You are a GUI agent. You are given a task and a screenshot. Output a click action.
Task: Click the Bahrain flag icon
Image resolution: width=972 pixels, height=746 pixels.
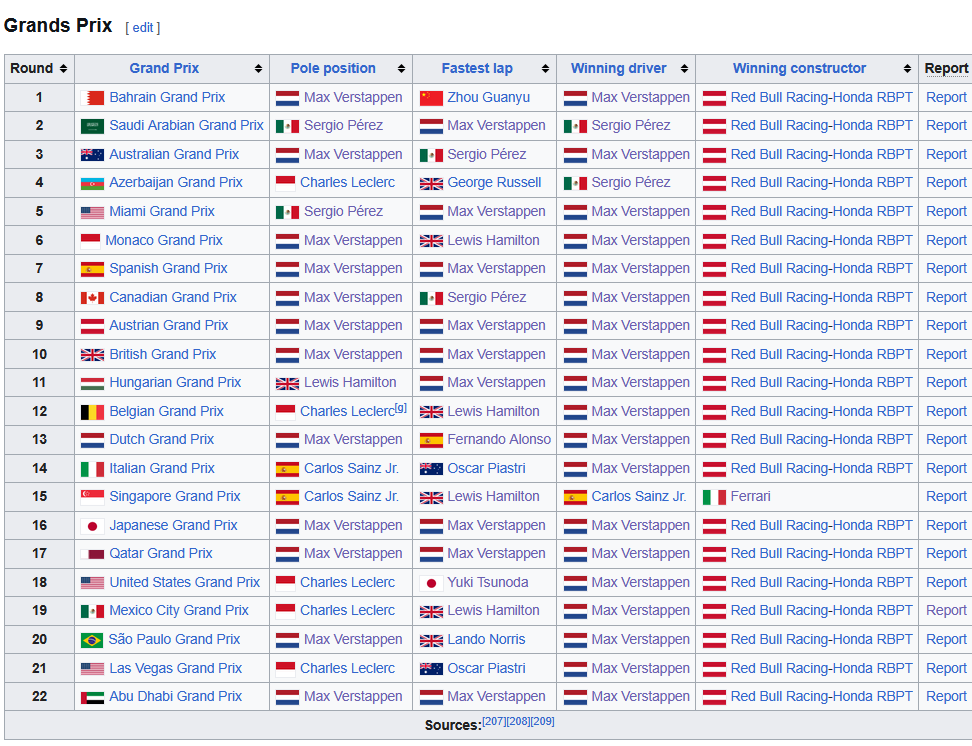click(x=92, y=98)
